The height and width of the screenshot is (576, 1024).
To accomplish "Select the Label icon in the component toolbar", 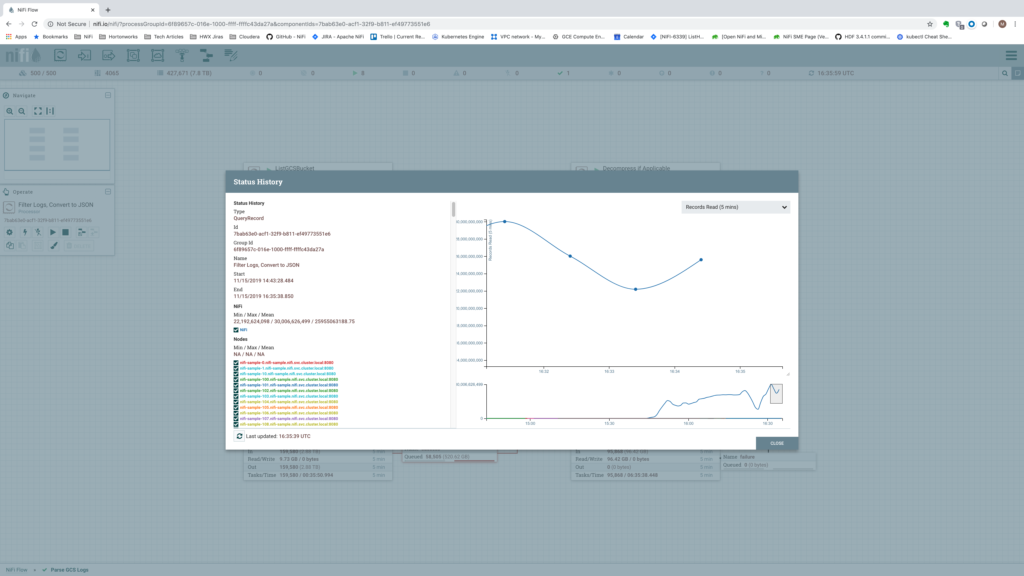I will click(x=231, y=57).
